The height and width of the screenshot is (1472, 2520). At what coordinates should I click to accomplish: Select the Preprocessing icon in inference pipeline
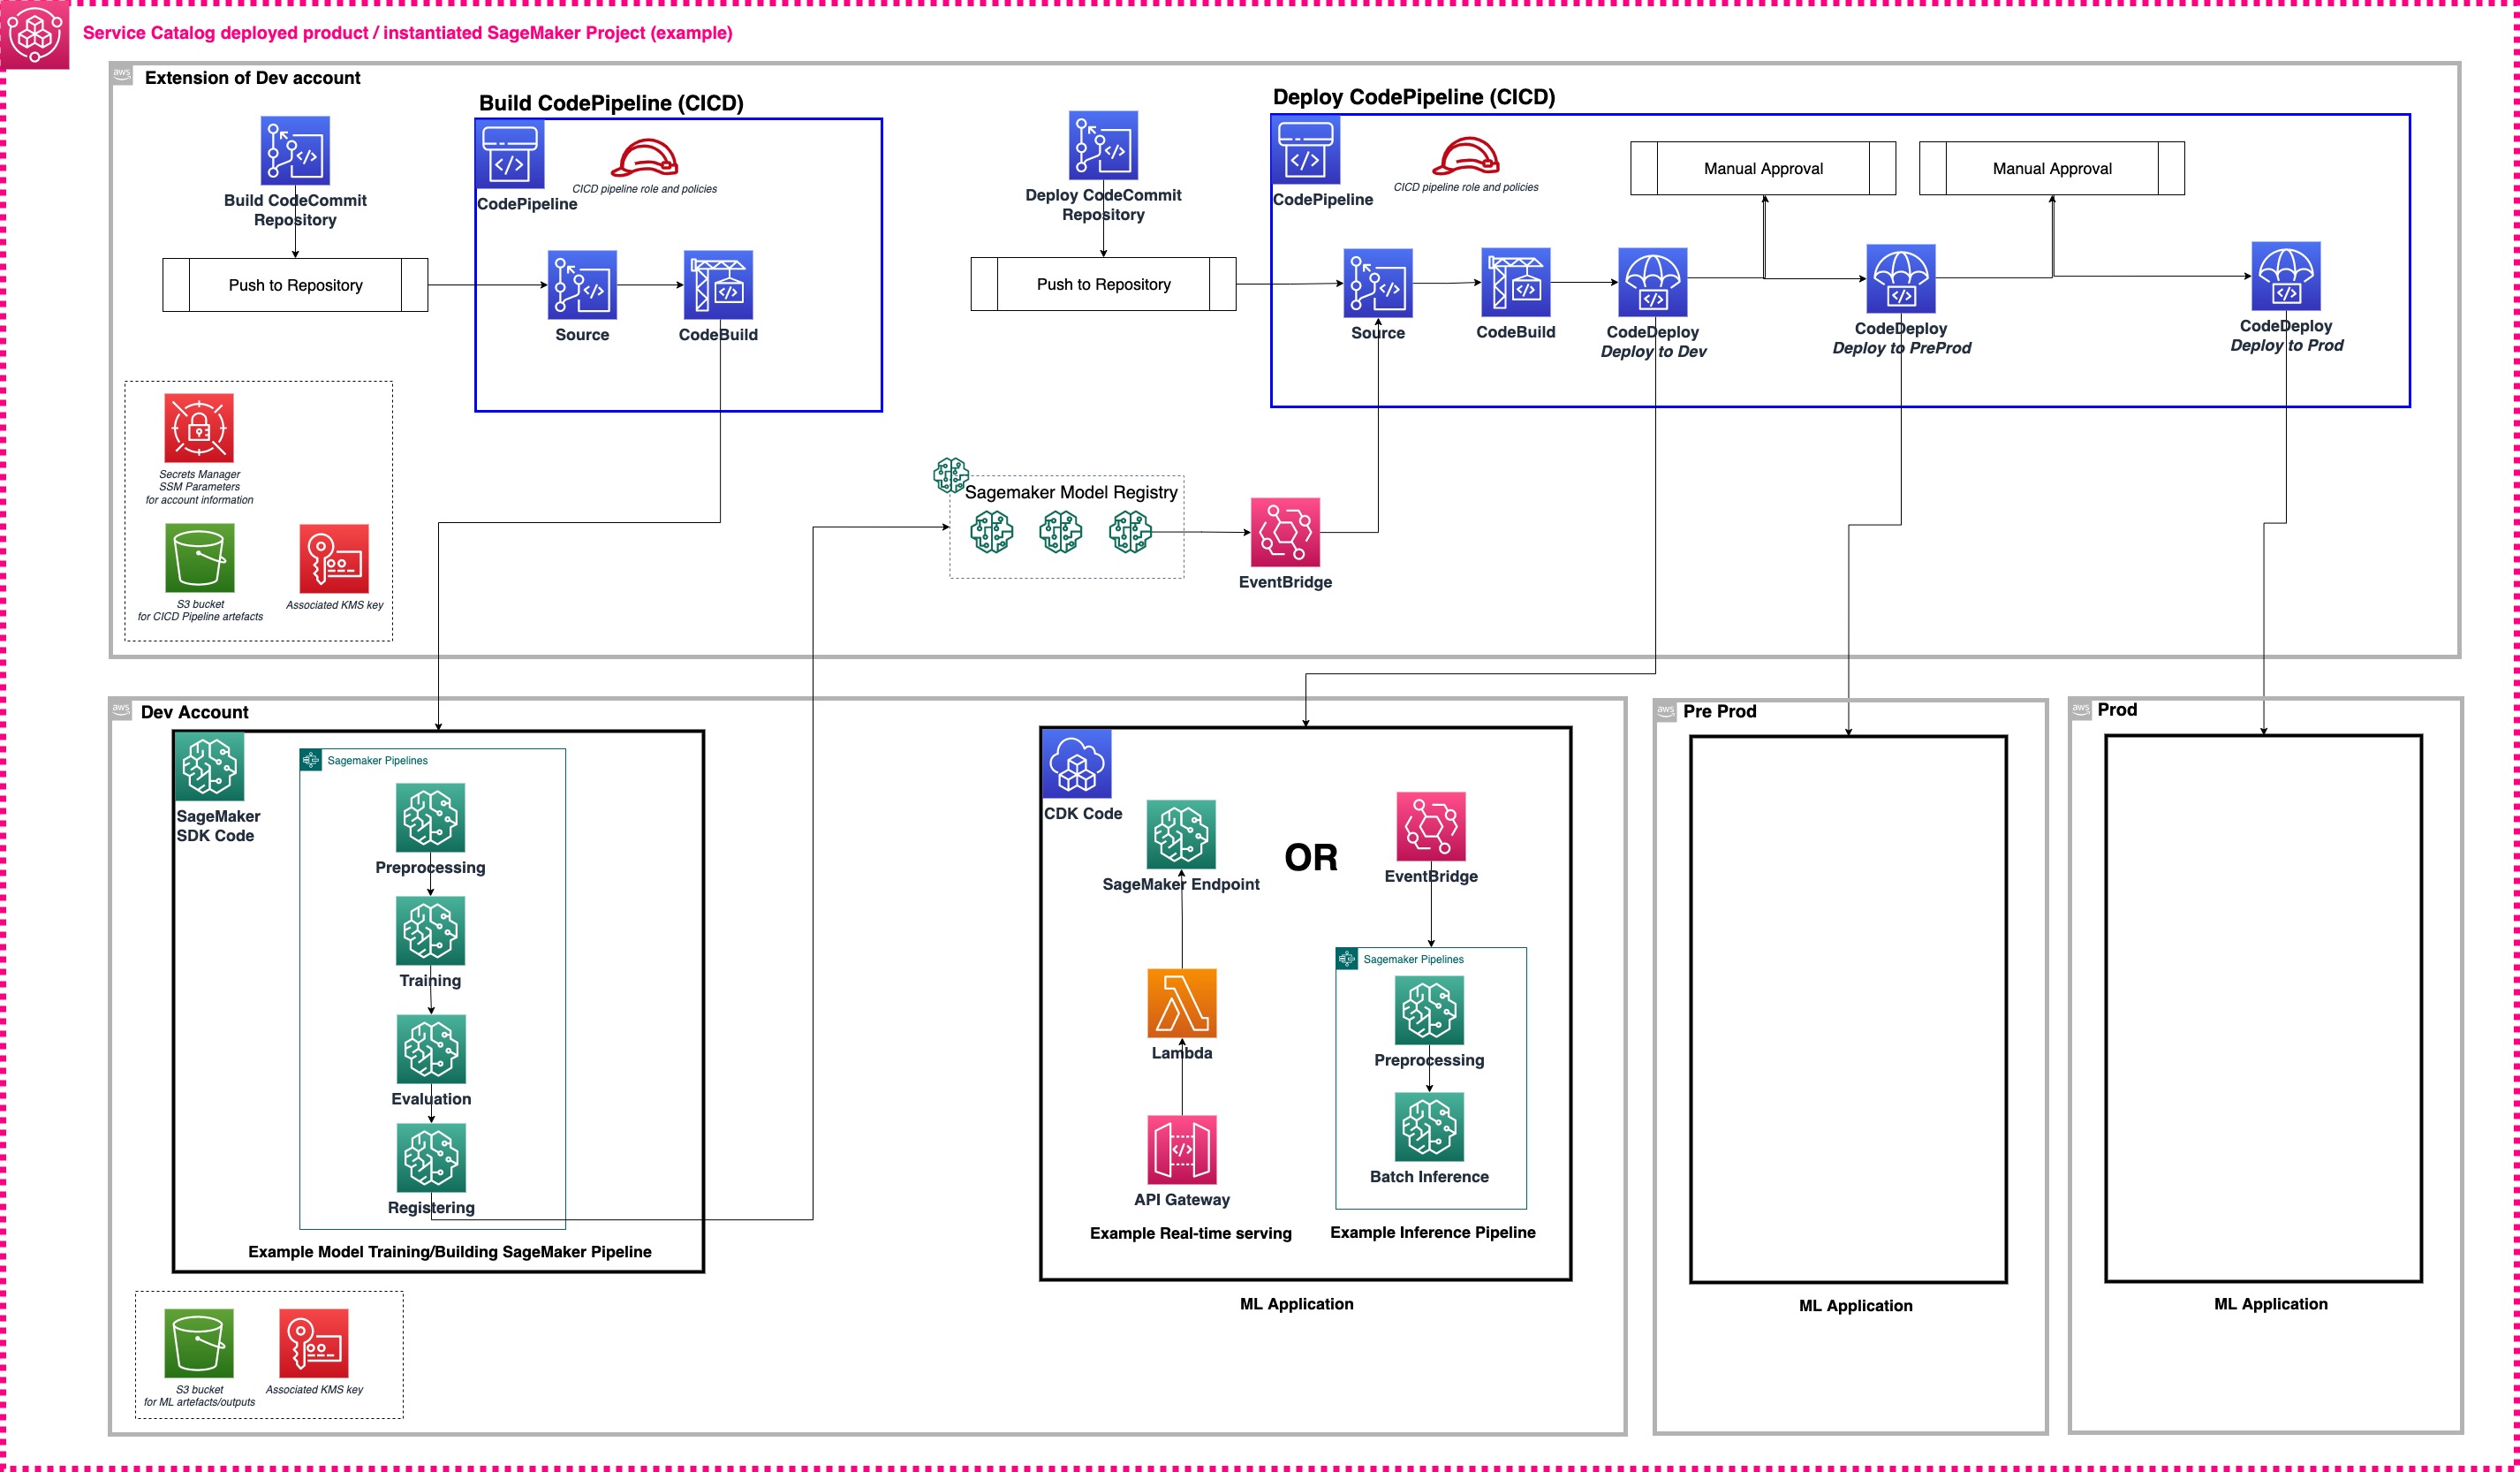click(1429, 1011)
